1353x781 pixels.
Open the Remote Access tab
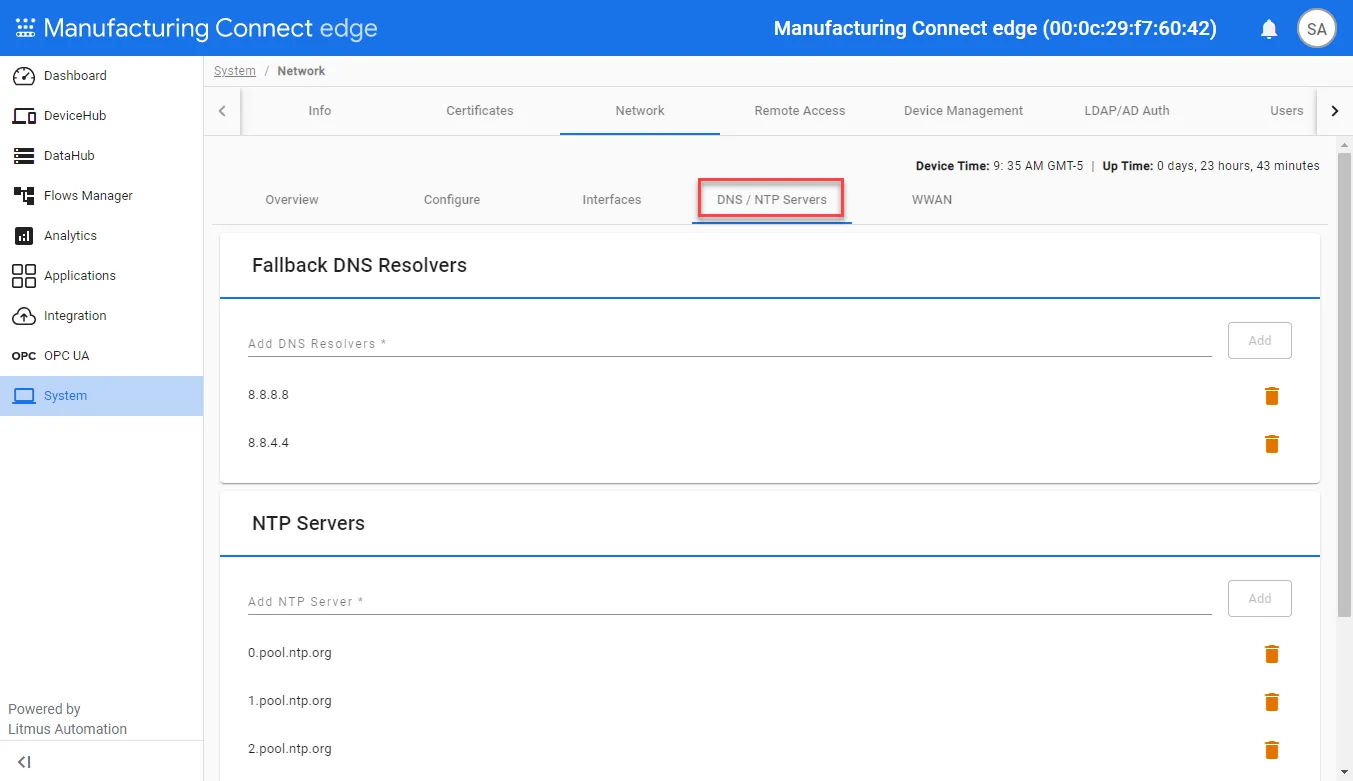800,111
